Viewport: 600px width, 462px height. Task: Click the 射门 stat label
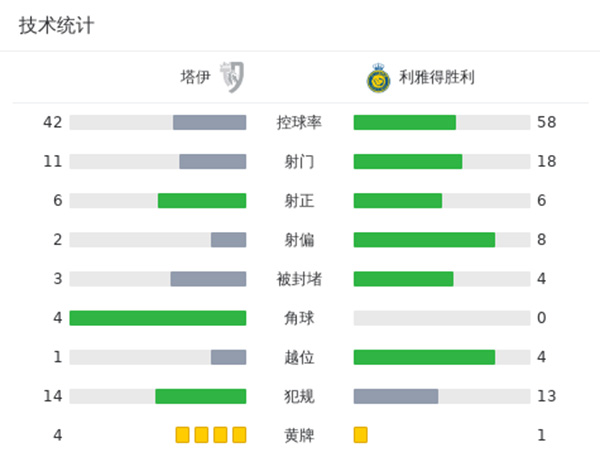pos(299,162)
